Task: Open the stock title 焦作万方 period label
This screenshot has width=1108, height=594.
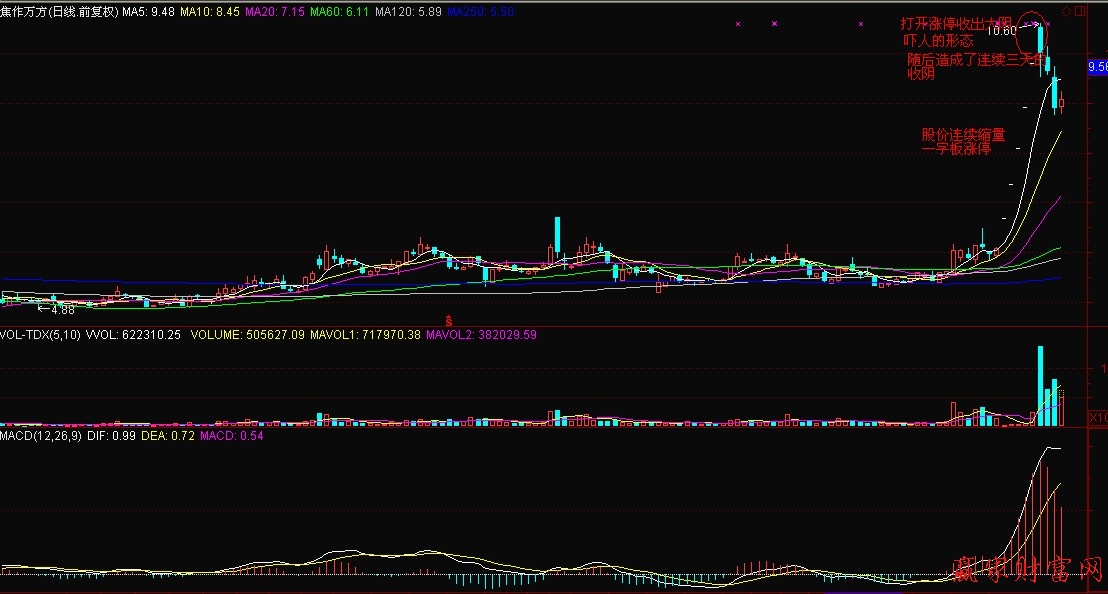Action: (x=60, y=11)
